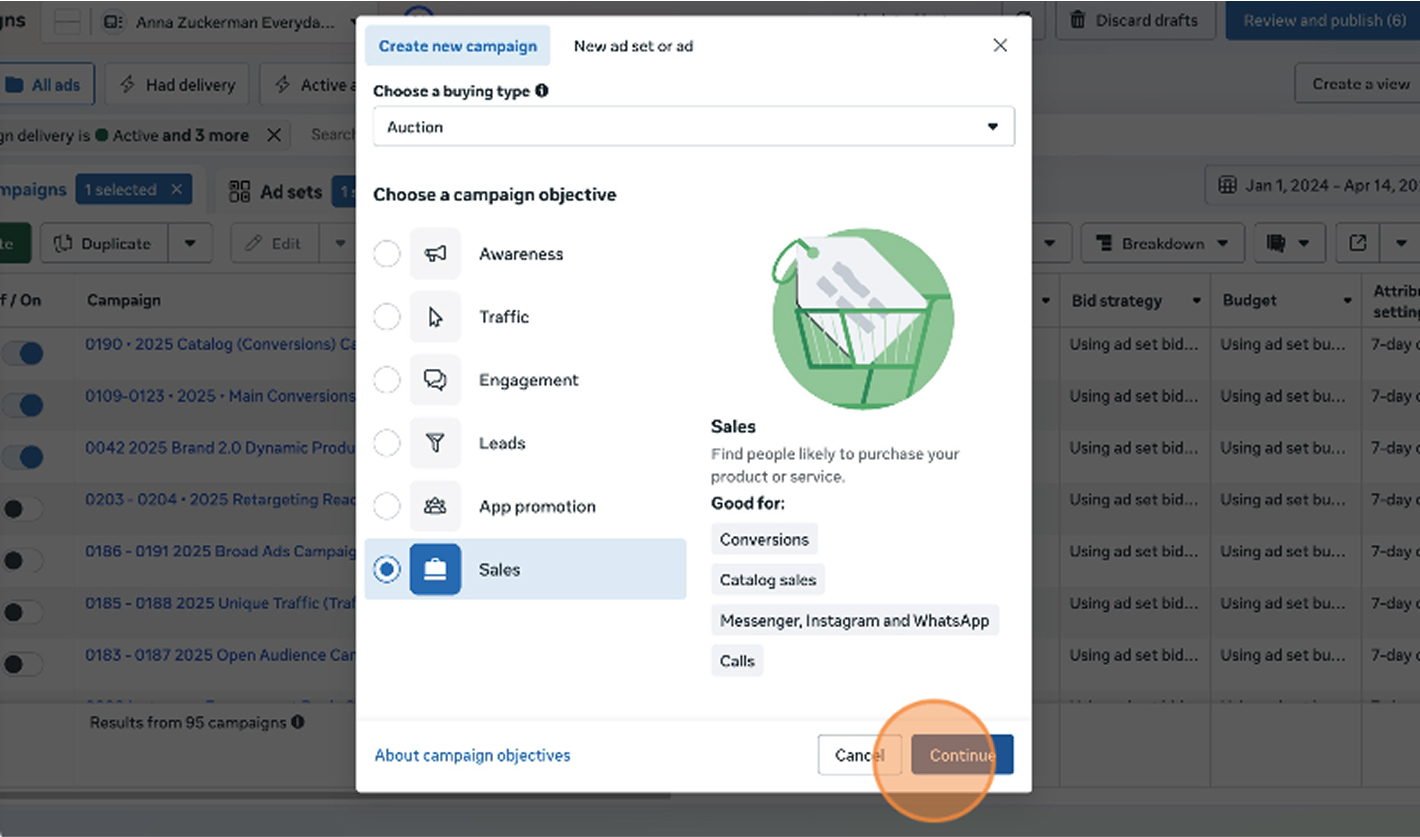Image resolution: width=1420 pixels, height=837 pixels.
Task: Open the Auction buying type dropdown
Action: pos(693,127)
